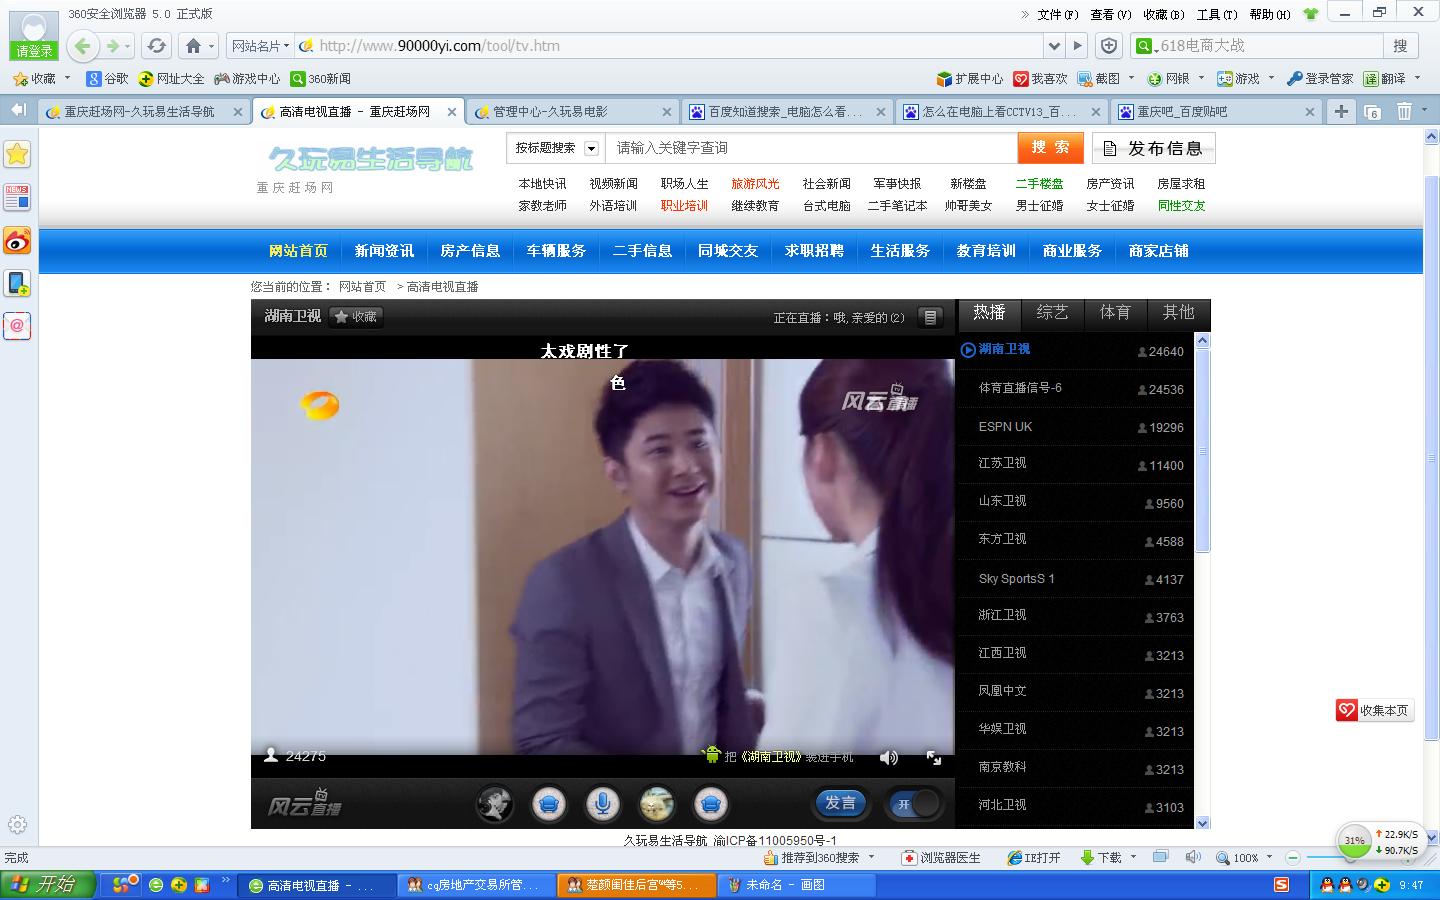Expand the home button dropdown arrow
The width and height of the screenshot is (1440, 900).
click(x=212, y=46)
